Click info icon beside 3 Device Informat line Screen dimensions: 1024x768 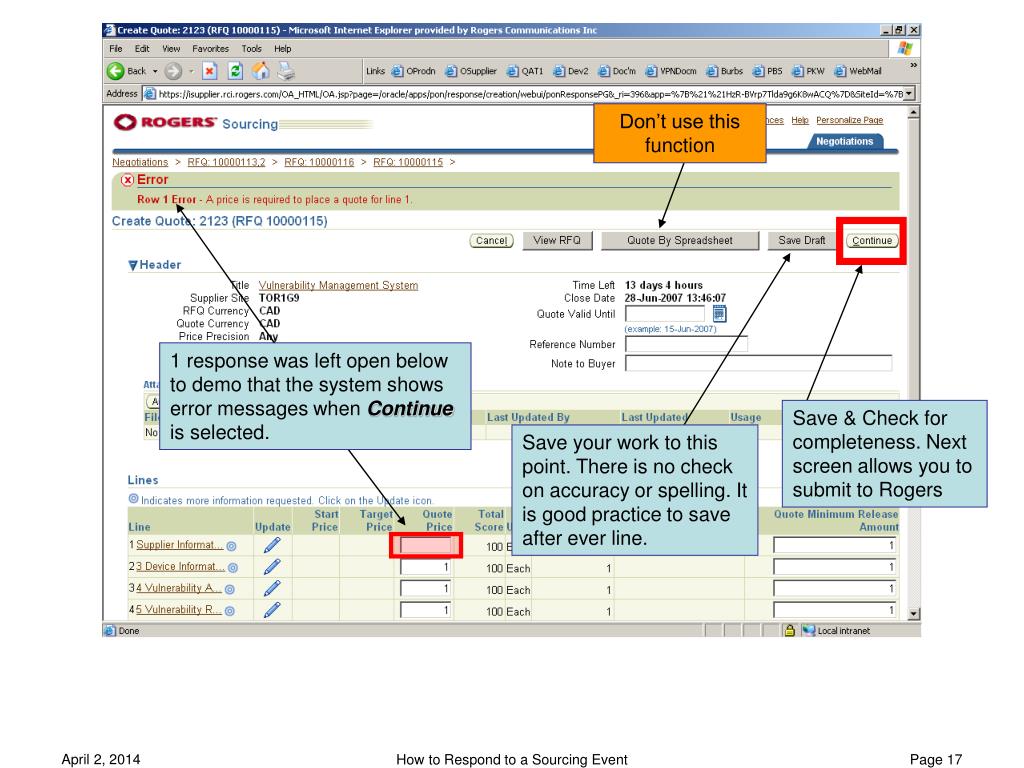pos(232,568)
